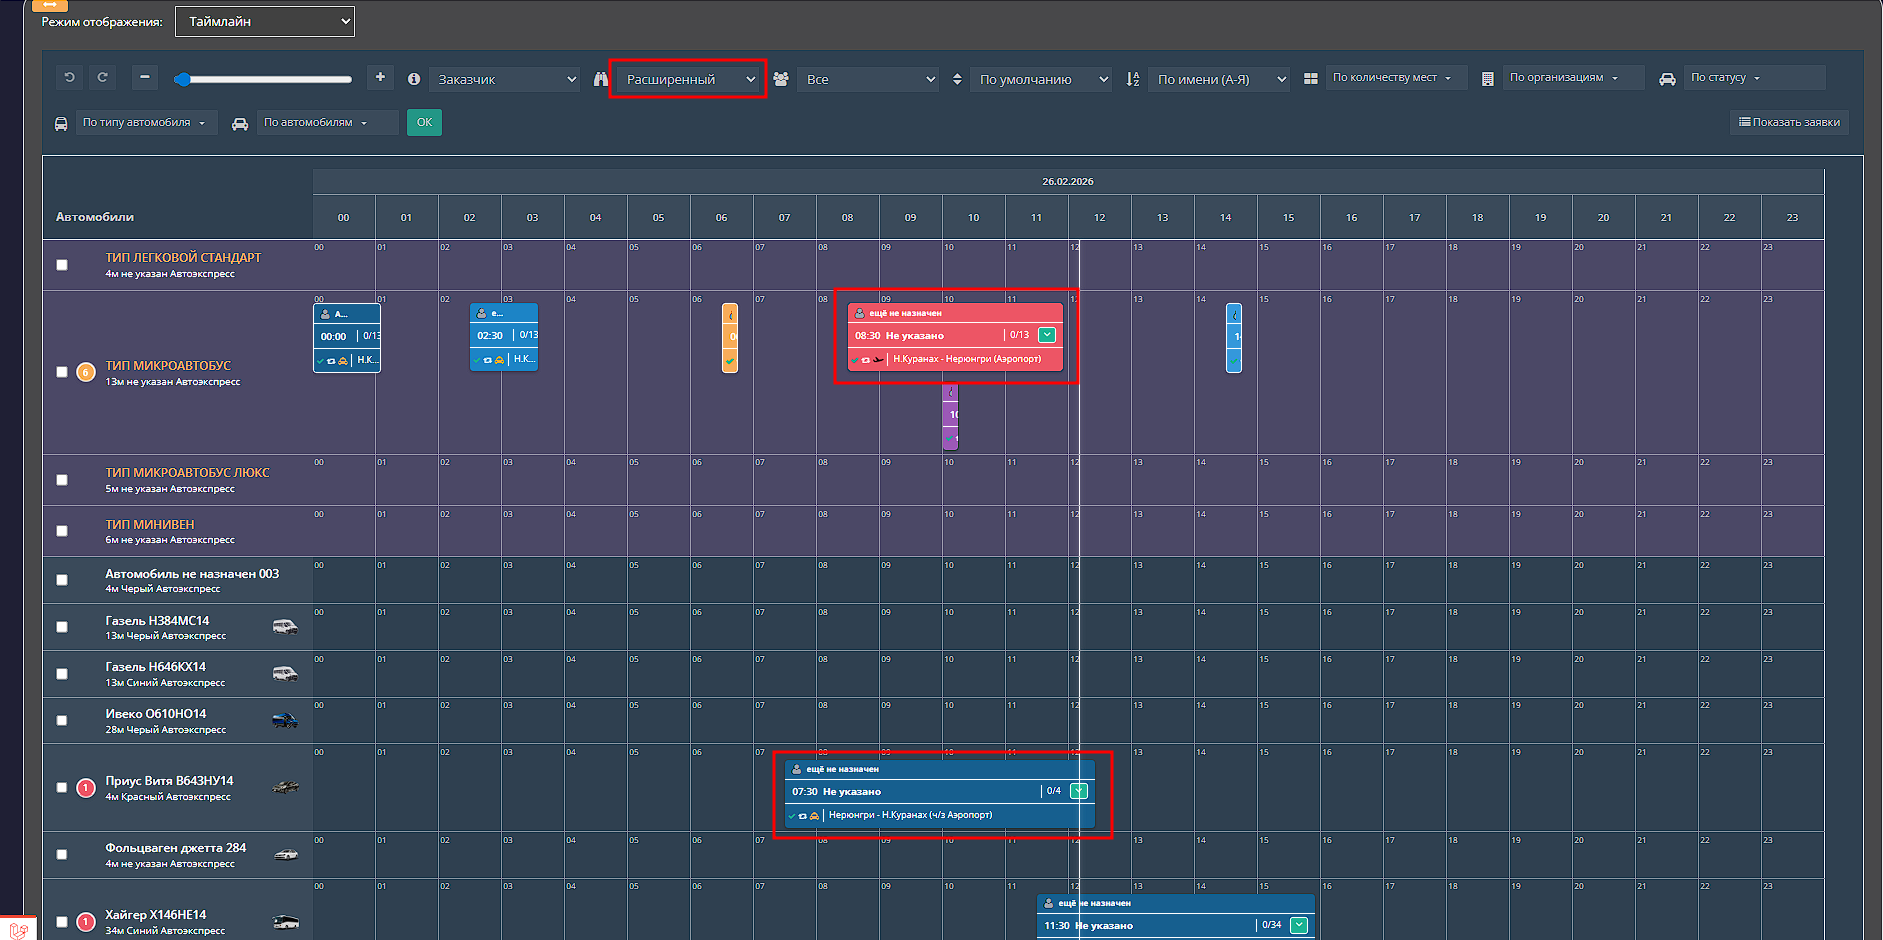Open the По имени (А-Я) sort dropdown
Screen dimensions: 1883x940
click(1220, 79)
